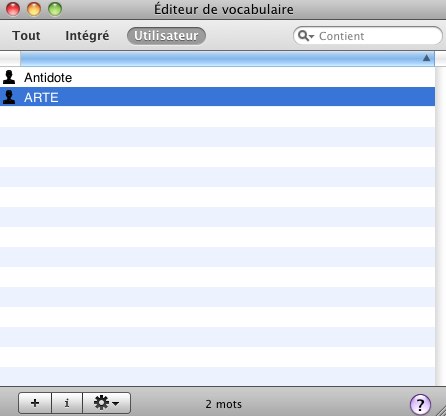
Task: Minimize the window with yellow button
Action: [x=34, y=9]
